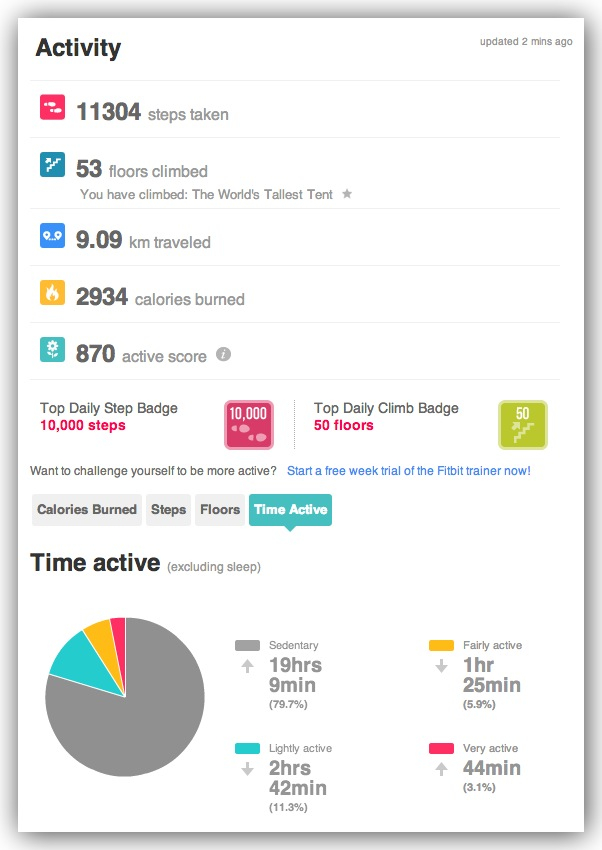Click the gray Sedentary legend swatch
602x850 pixels.
(247, 646)
